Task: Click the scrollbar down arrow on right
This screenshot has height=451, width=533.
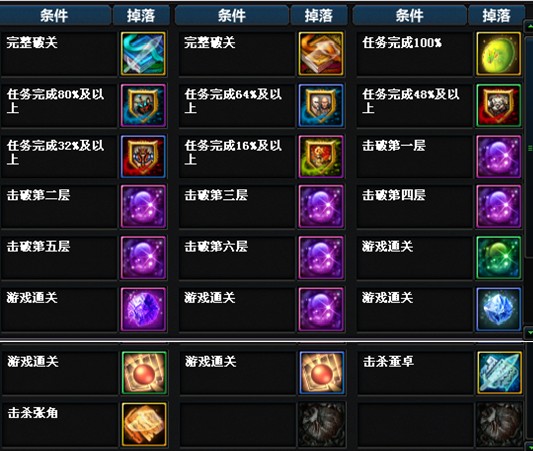Action: [x=529, y=332]
